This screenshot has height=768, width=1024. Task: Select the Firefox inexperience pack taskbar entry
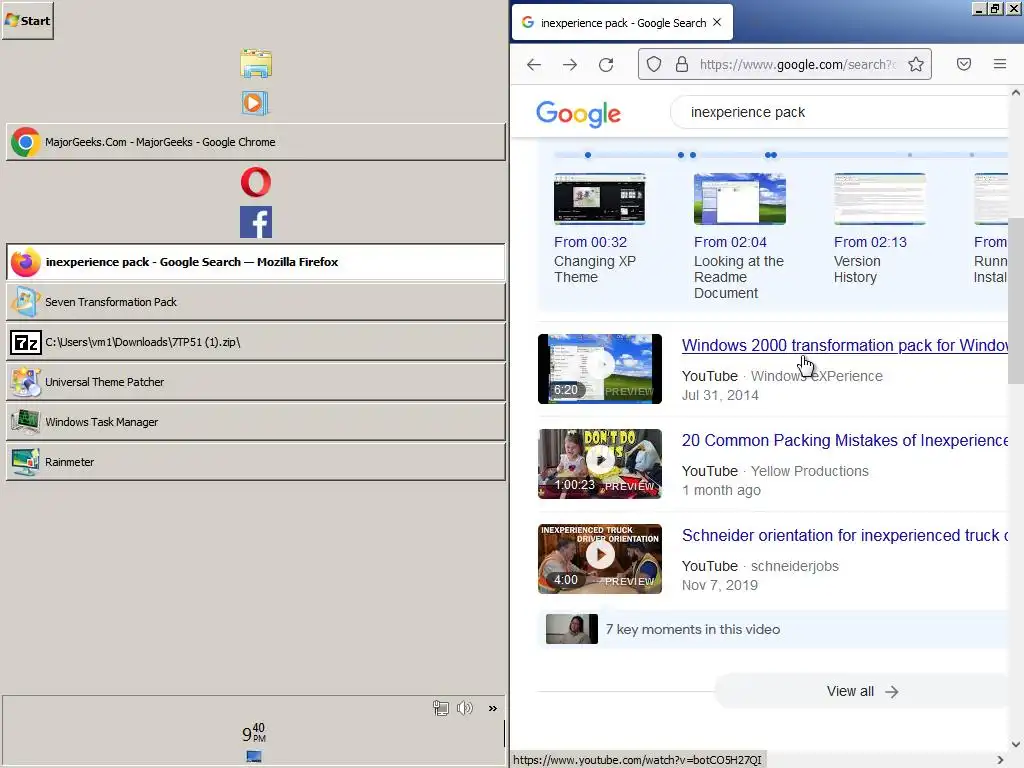[256, 262]
